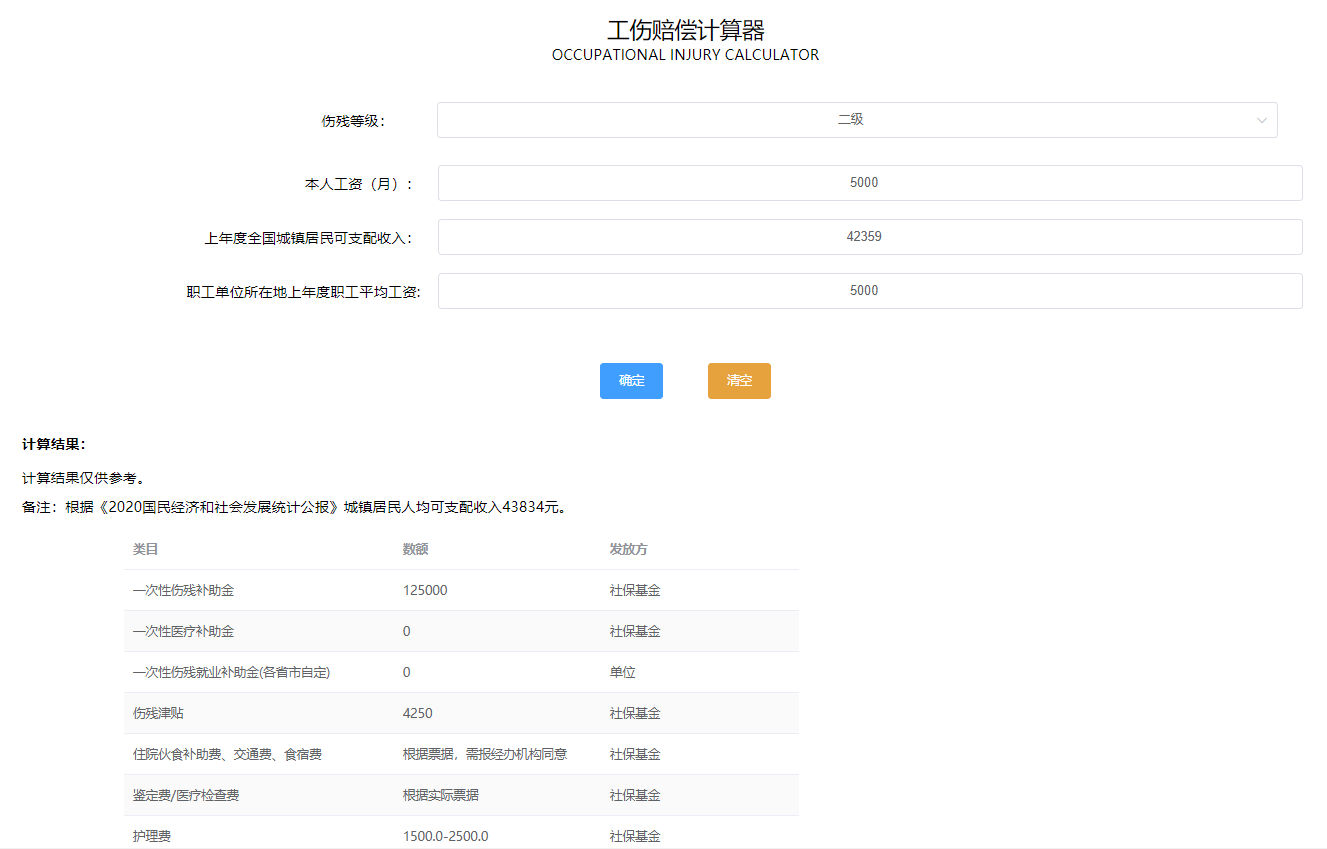Click the 护理费 row label

click(x=151, y=836)
